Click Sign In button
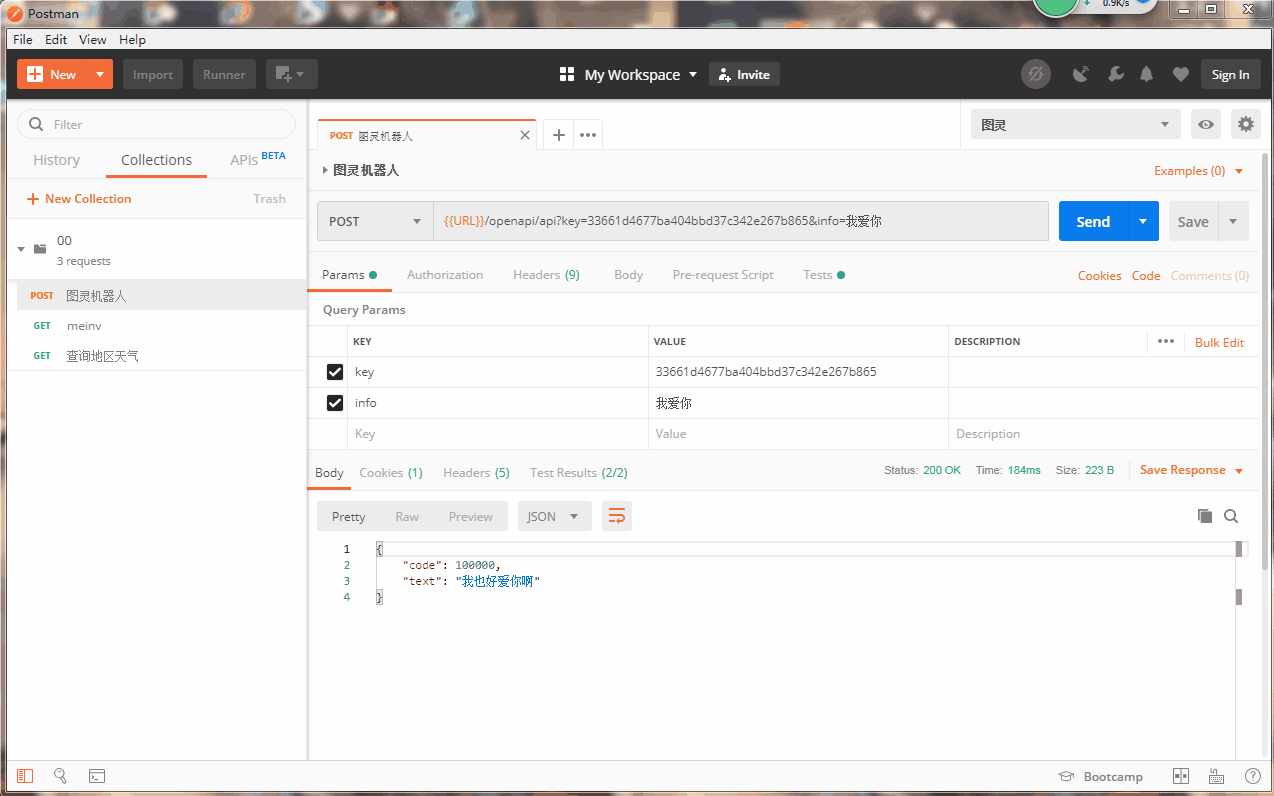 1230,74
